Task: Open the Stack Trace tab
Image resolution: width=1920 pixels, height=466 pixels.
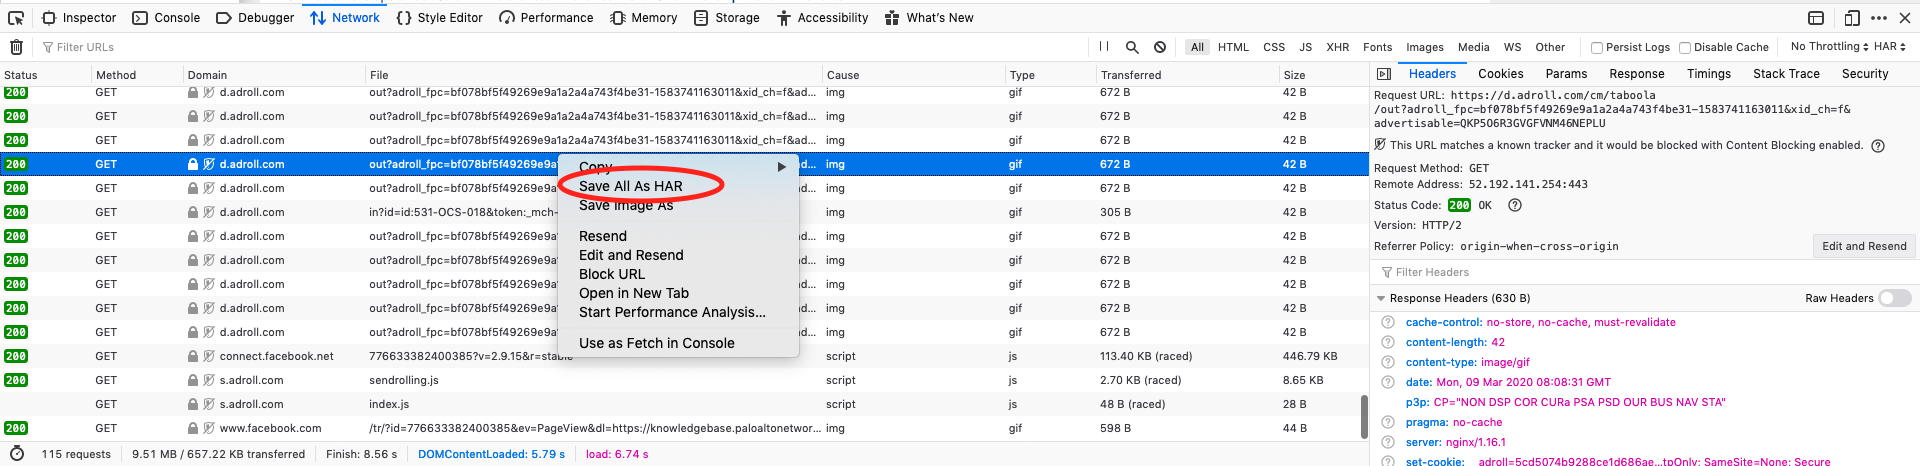Action: pos(1786,74)
